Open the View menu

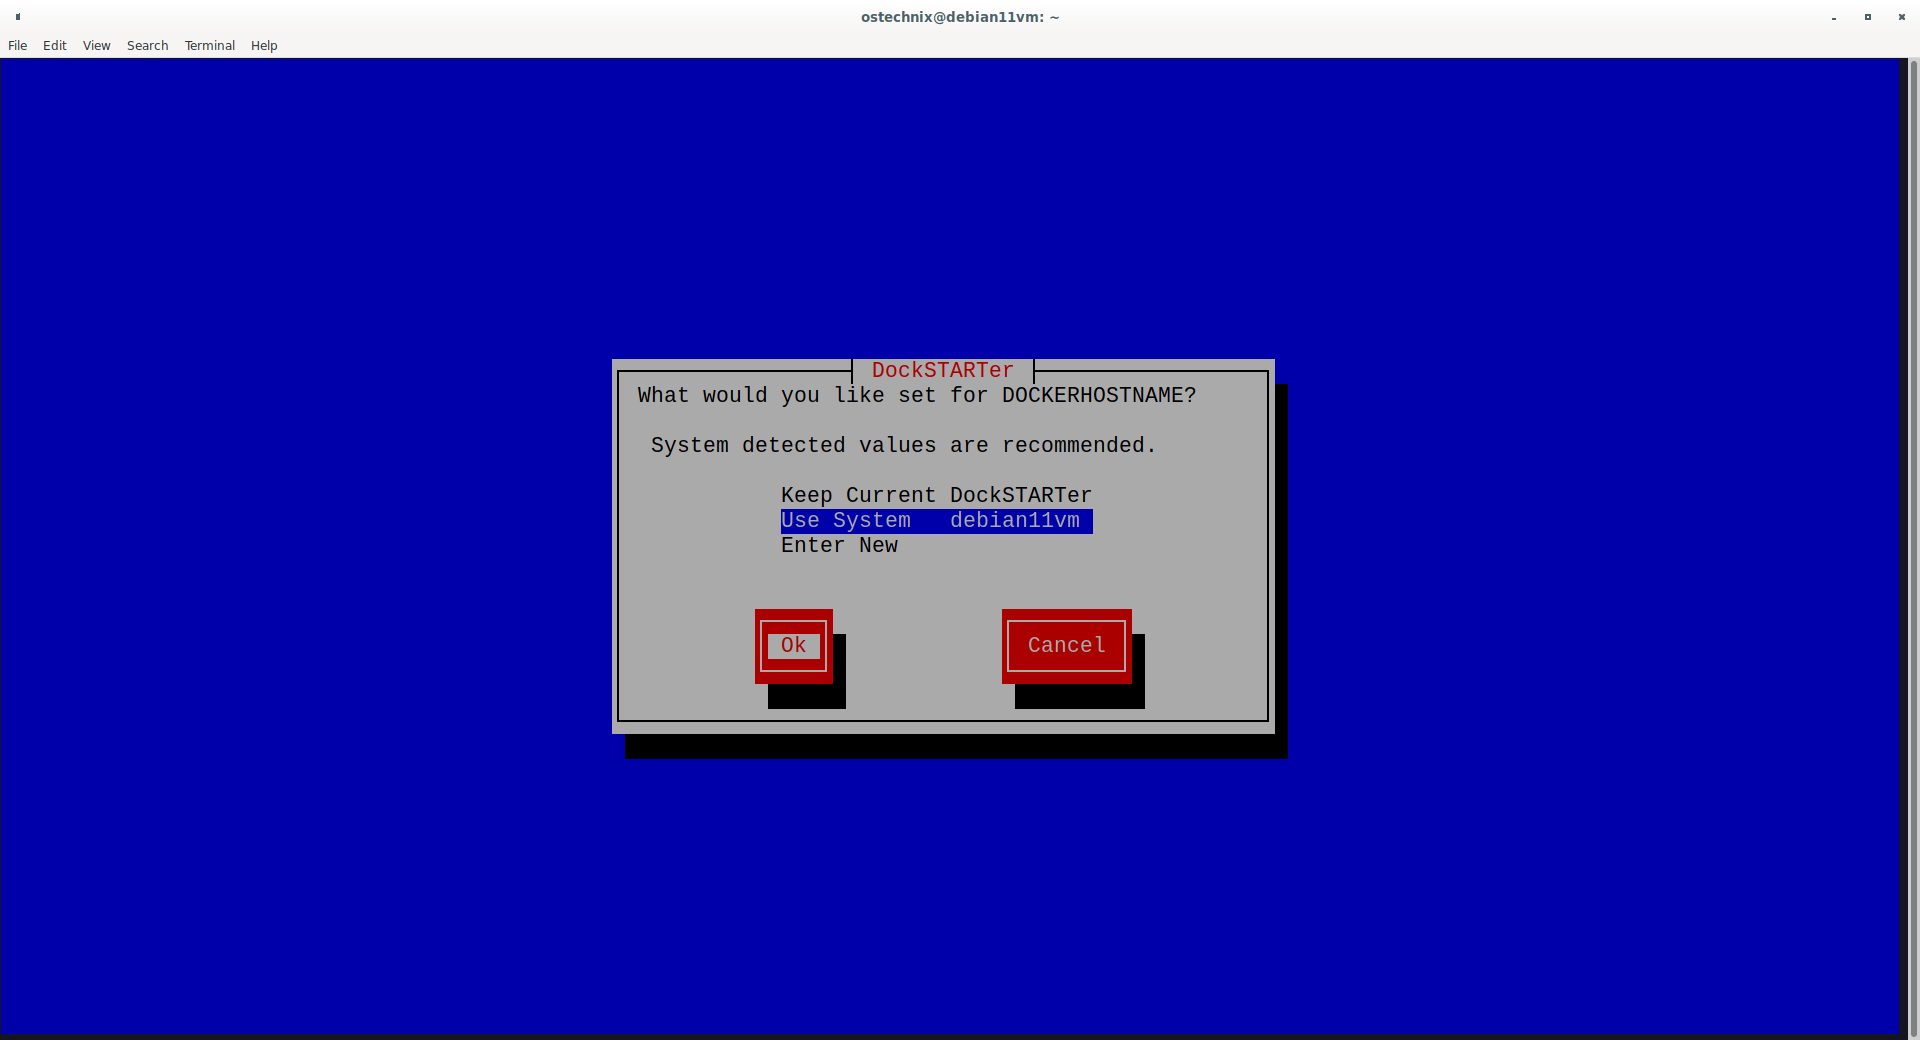pos(96,46)
